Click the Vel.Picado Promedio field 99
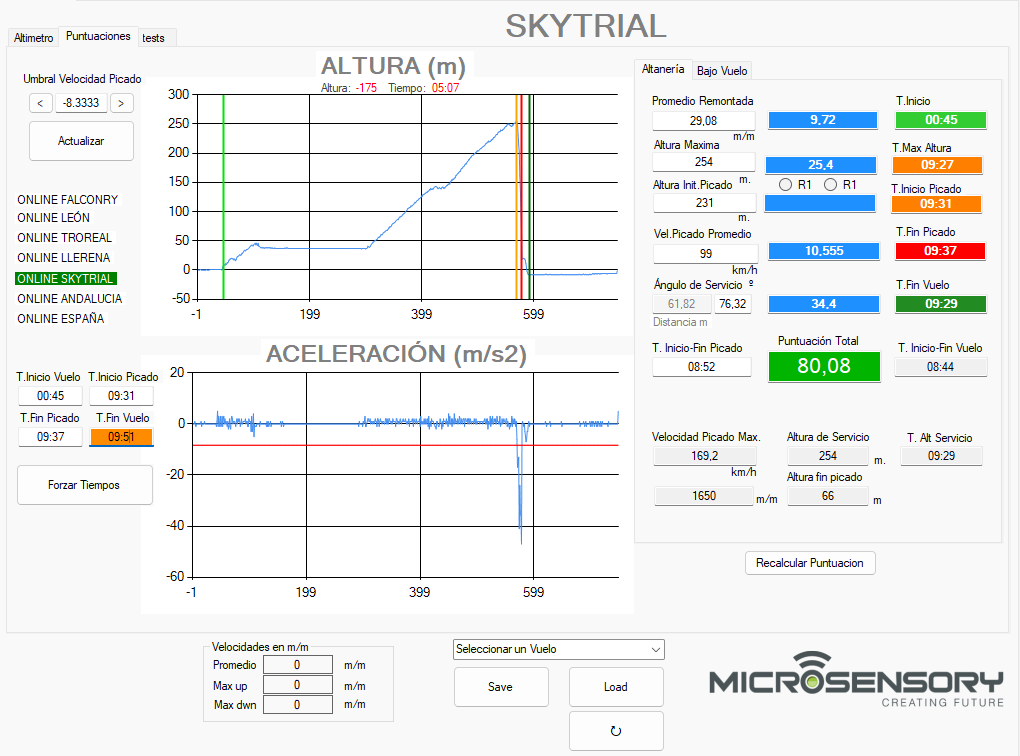 706,253
